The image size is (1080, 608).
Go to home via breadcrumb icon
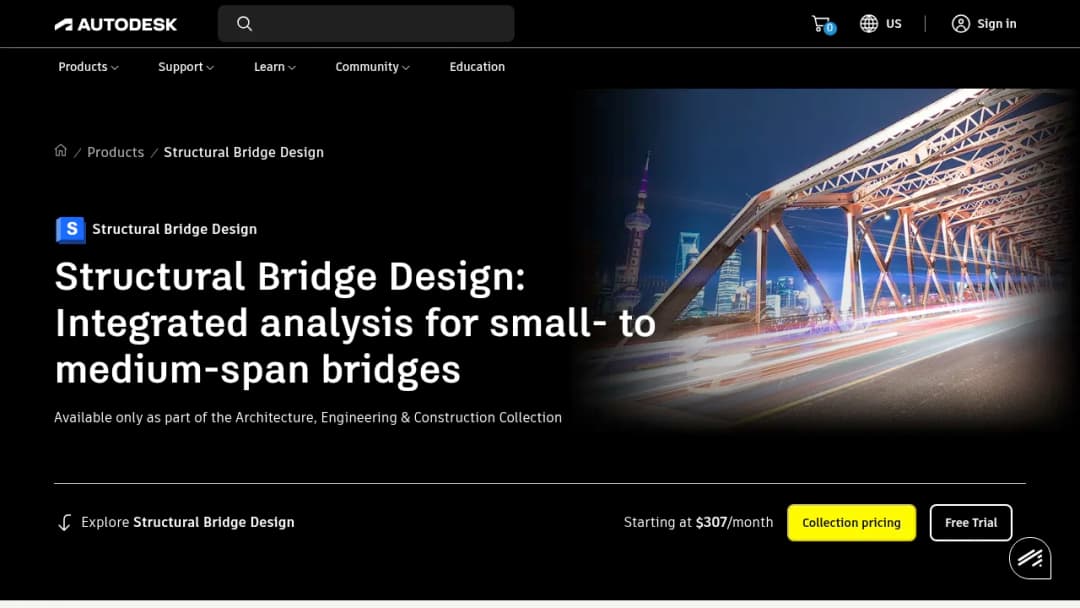pos(61,151)
